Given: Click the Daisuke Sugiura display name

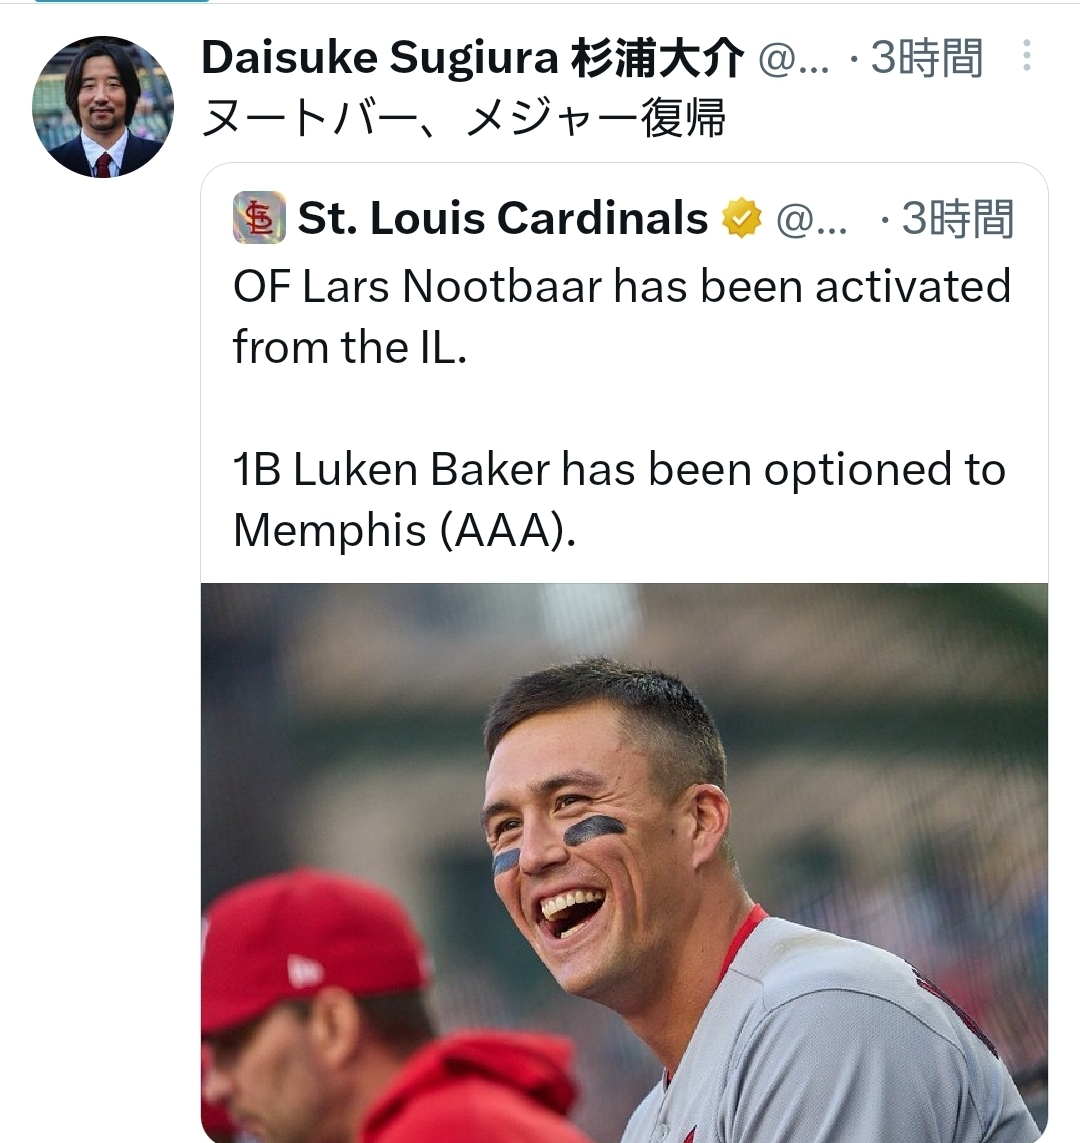Looking at the screenshot, I should click(x=379, y=59).
